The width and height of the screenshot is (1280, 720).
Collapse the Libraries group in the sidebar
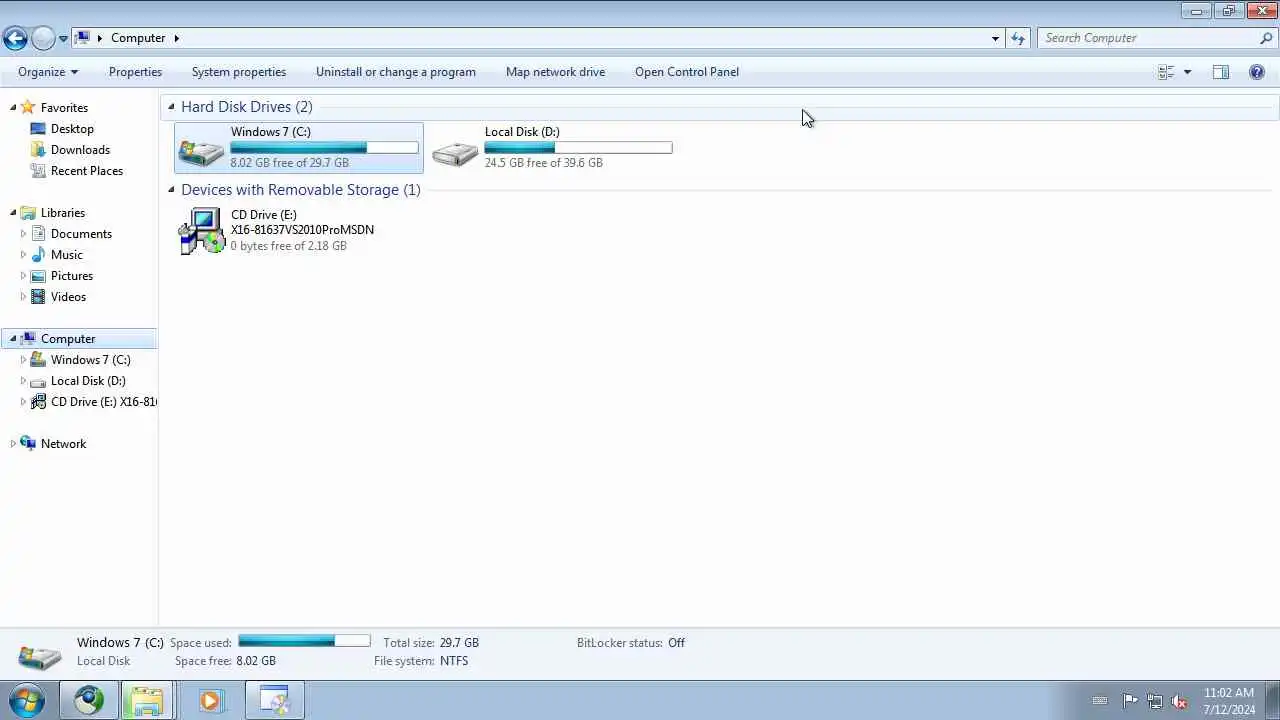pyautogui.click(x=13, y=213)
